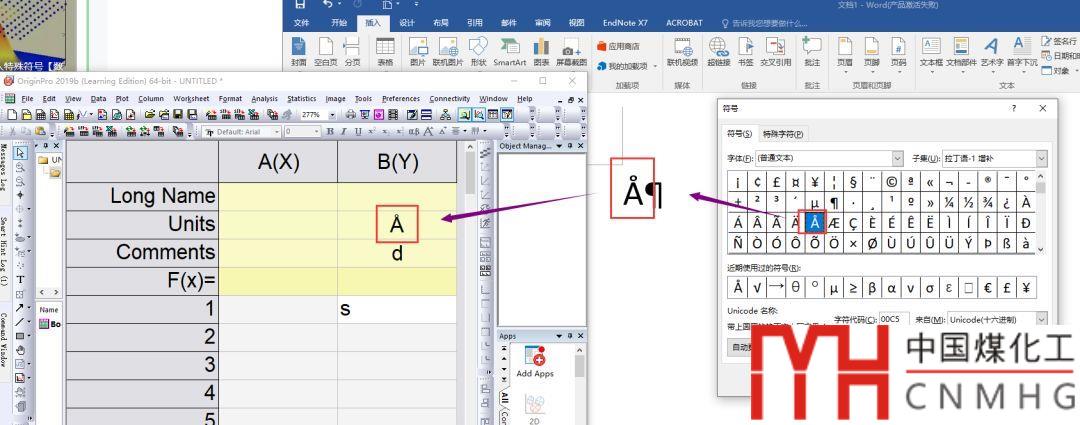Expand the 子集 subset dropdown

pyautogui.click(x=1041, y=158)
